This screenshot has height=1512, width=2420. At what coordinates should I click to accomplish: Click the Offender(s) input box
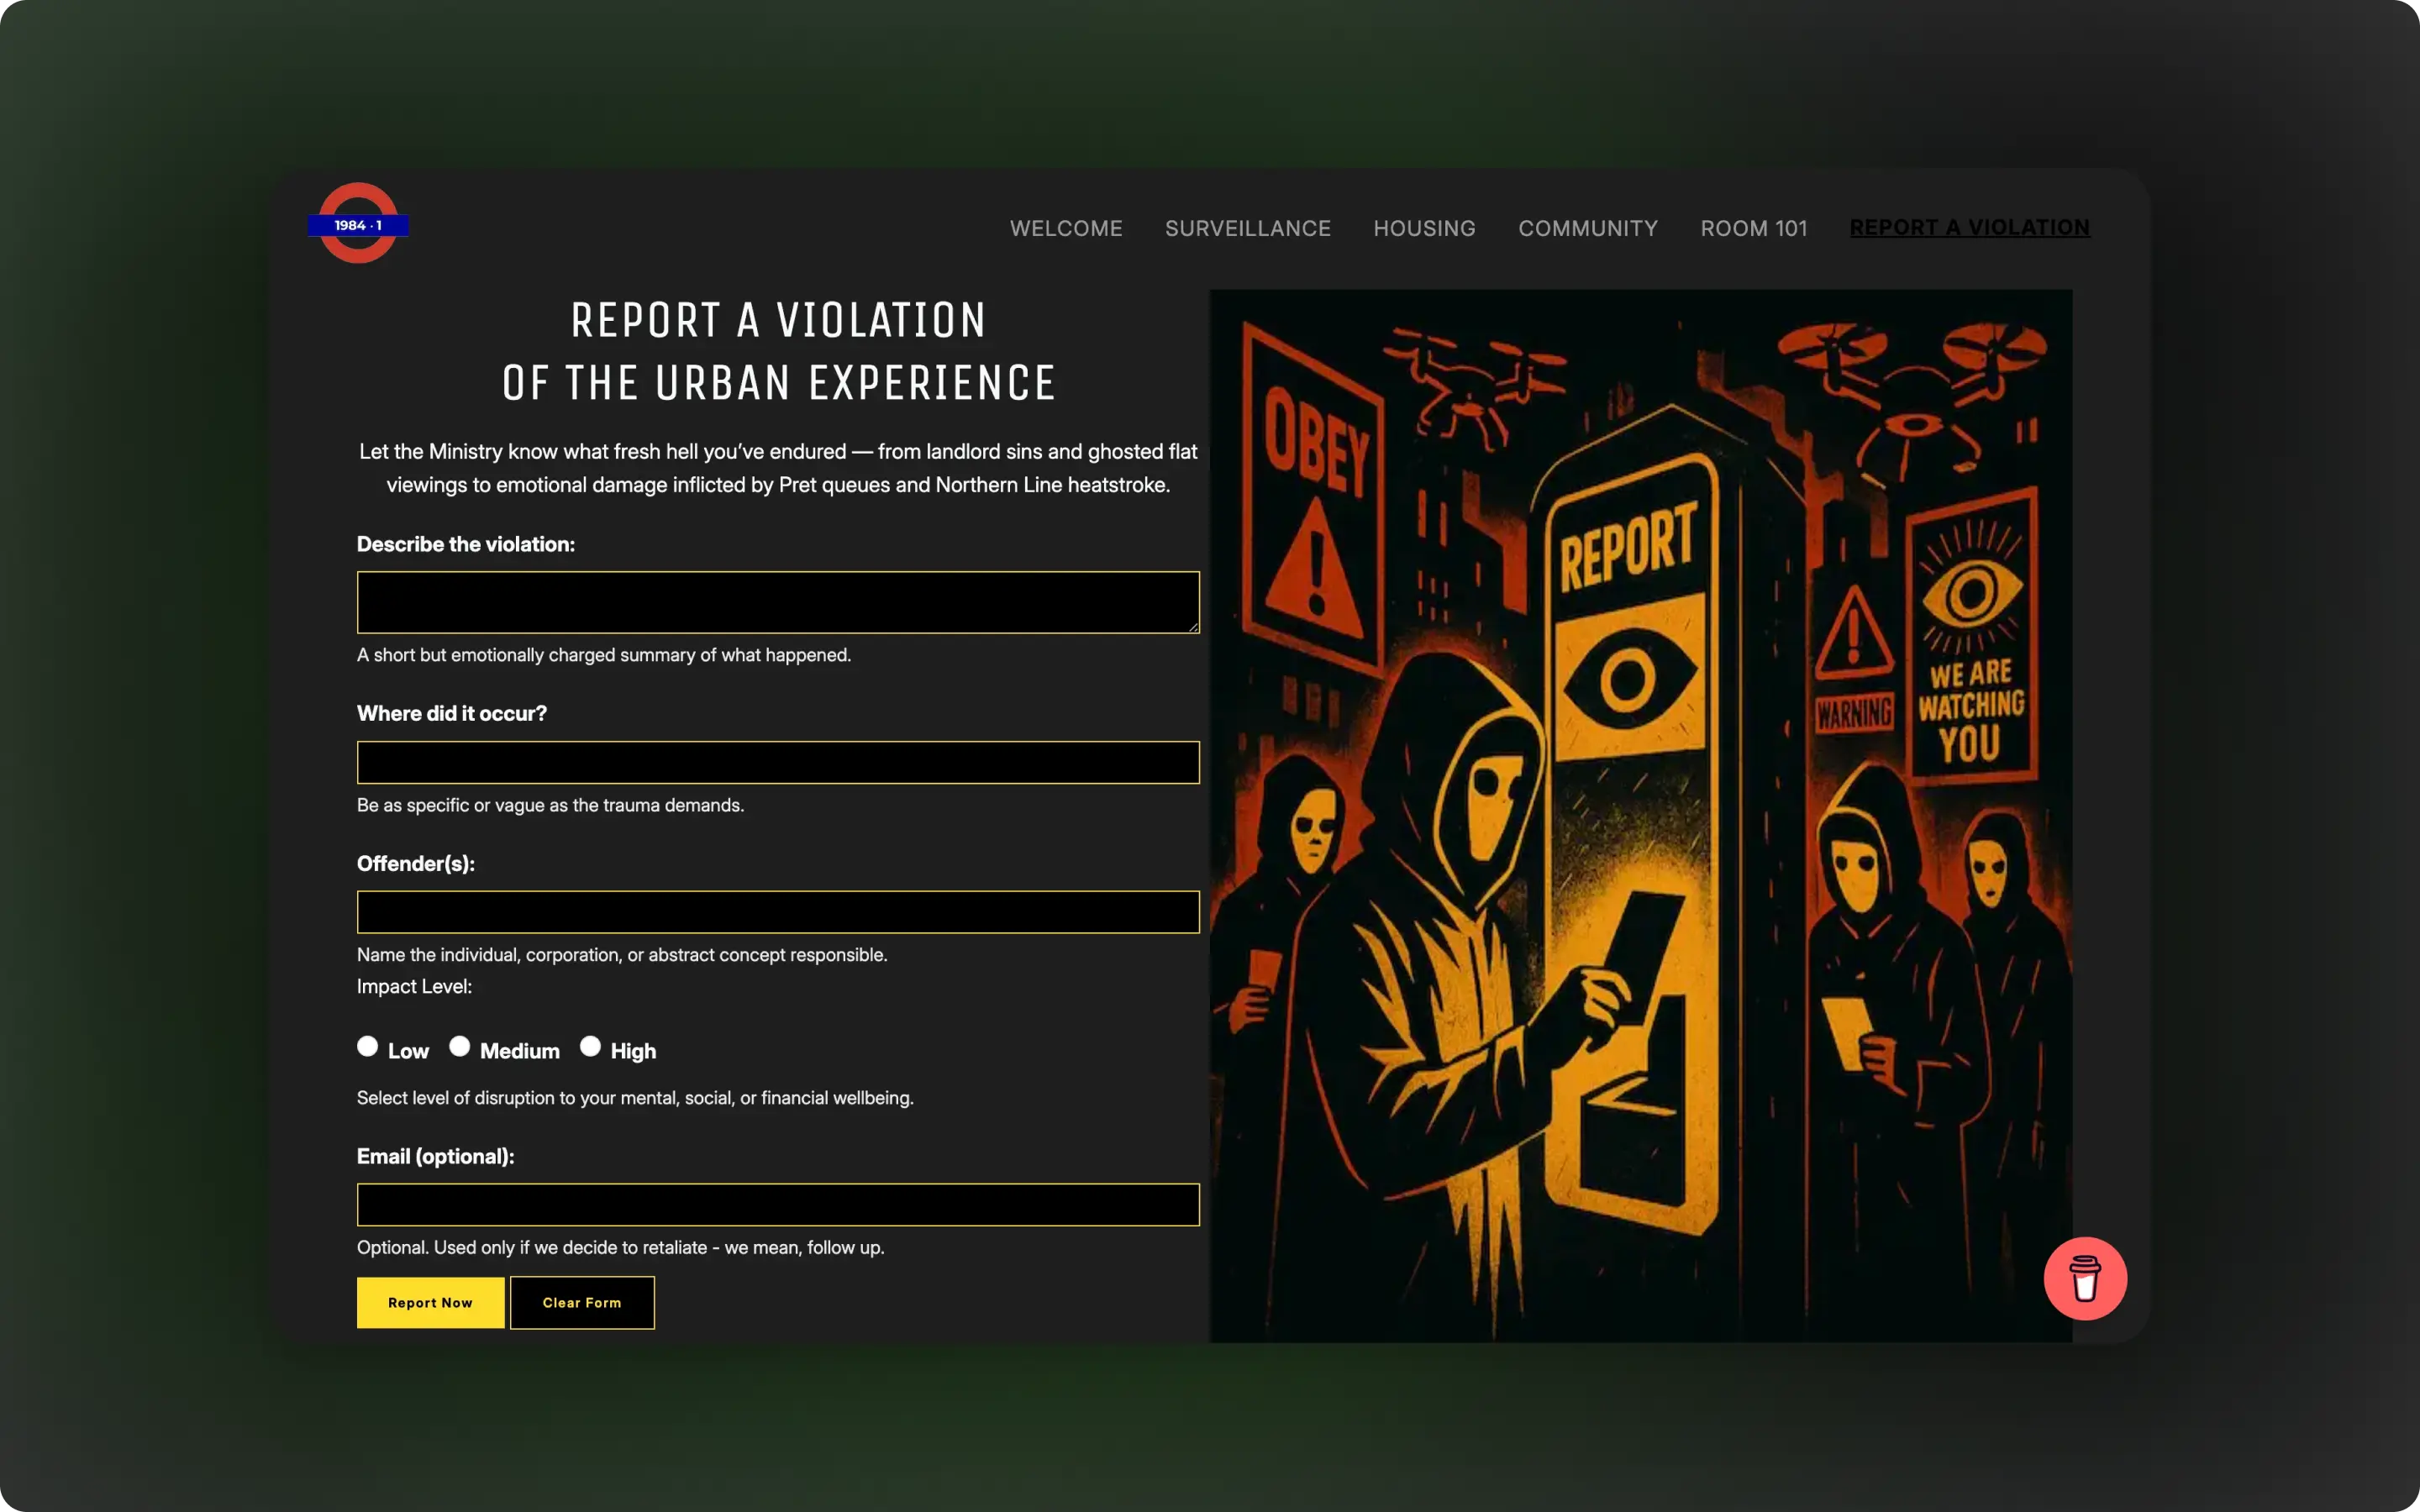(x=778, y=911)
